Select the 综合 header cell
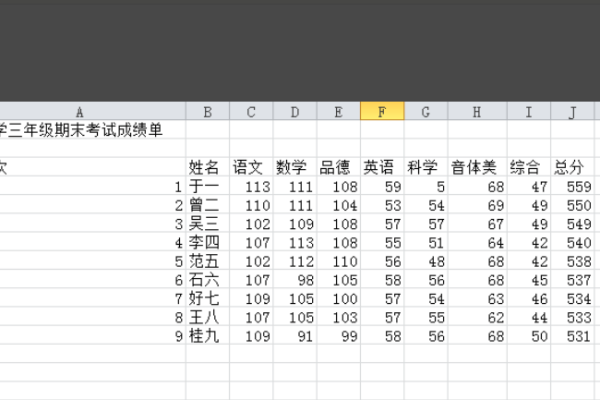 [x=526, y=167]
